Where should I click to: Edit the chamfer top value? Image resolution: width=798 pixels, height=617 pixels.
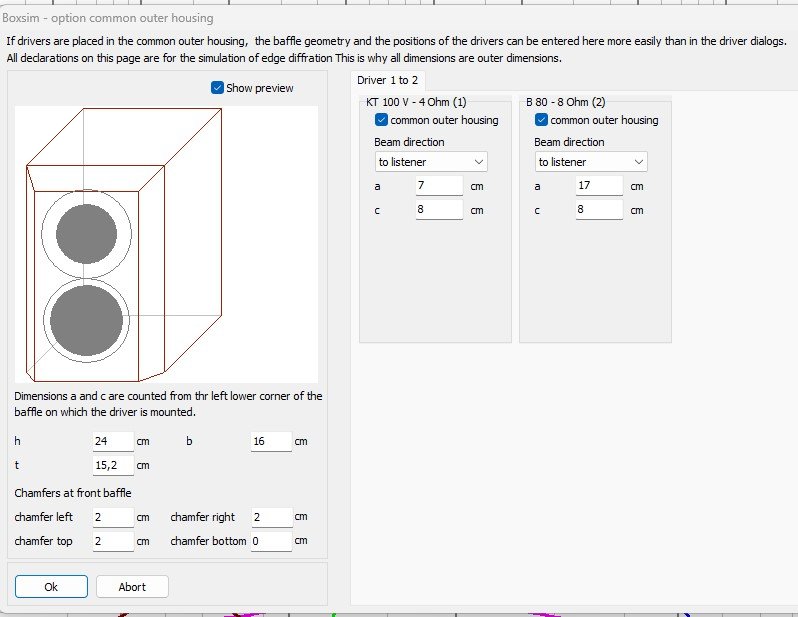(x=113, y=541)
